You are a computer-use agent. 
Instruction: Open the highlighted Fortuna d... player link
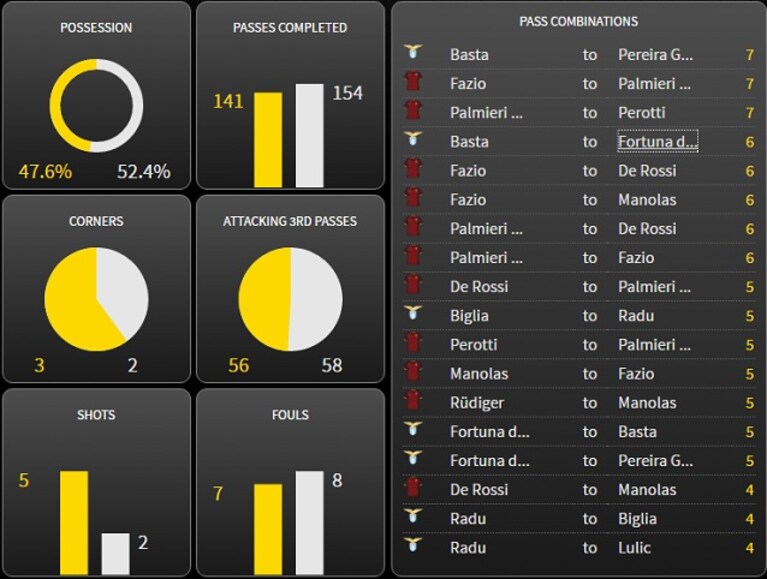[657, 141]
